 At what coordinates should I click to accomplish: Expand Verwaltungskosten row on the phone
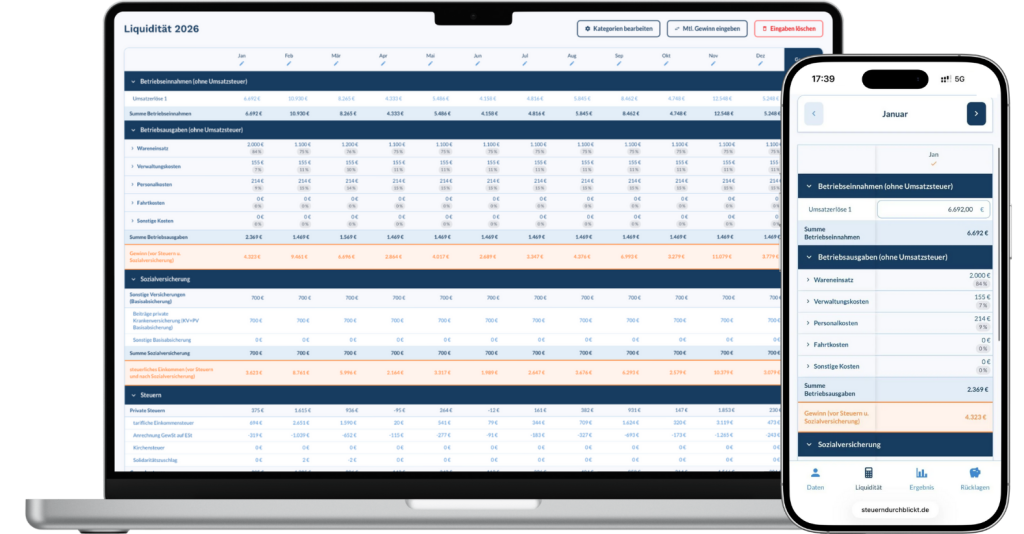[x=808, y=301]
